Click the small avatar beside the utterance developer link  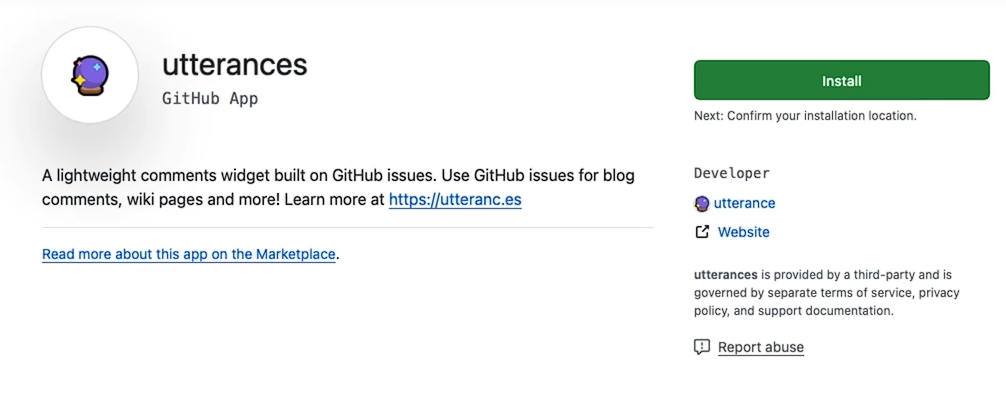pos(702,204)
